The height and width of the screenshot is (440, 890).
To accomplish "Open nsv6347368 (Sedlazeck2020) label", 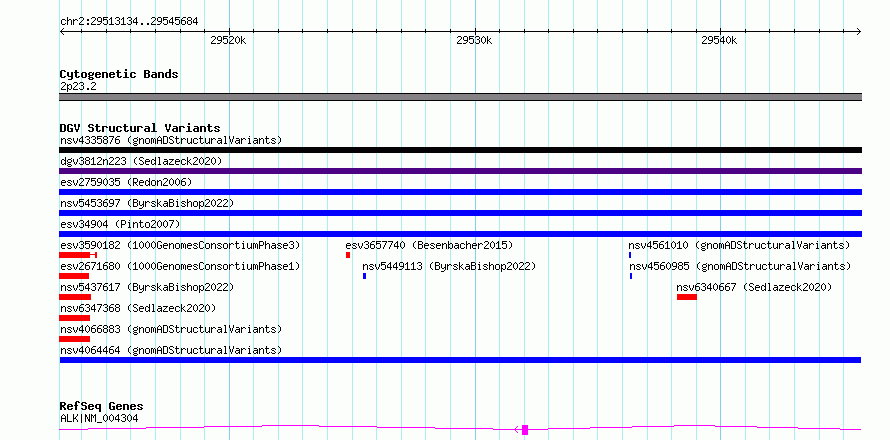I will click(x=138, y=308).
